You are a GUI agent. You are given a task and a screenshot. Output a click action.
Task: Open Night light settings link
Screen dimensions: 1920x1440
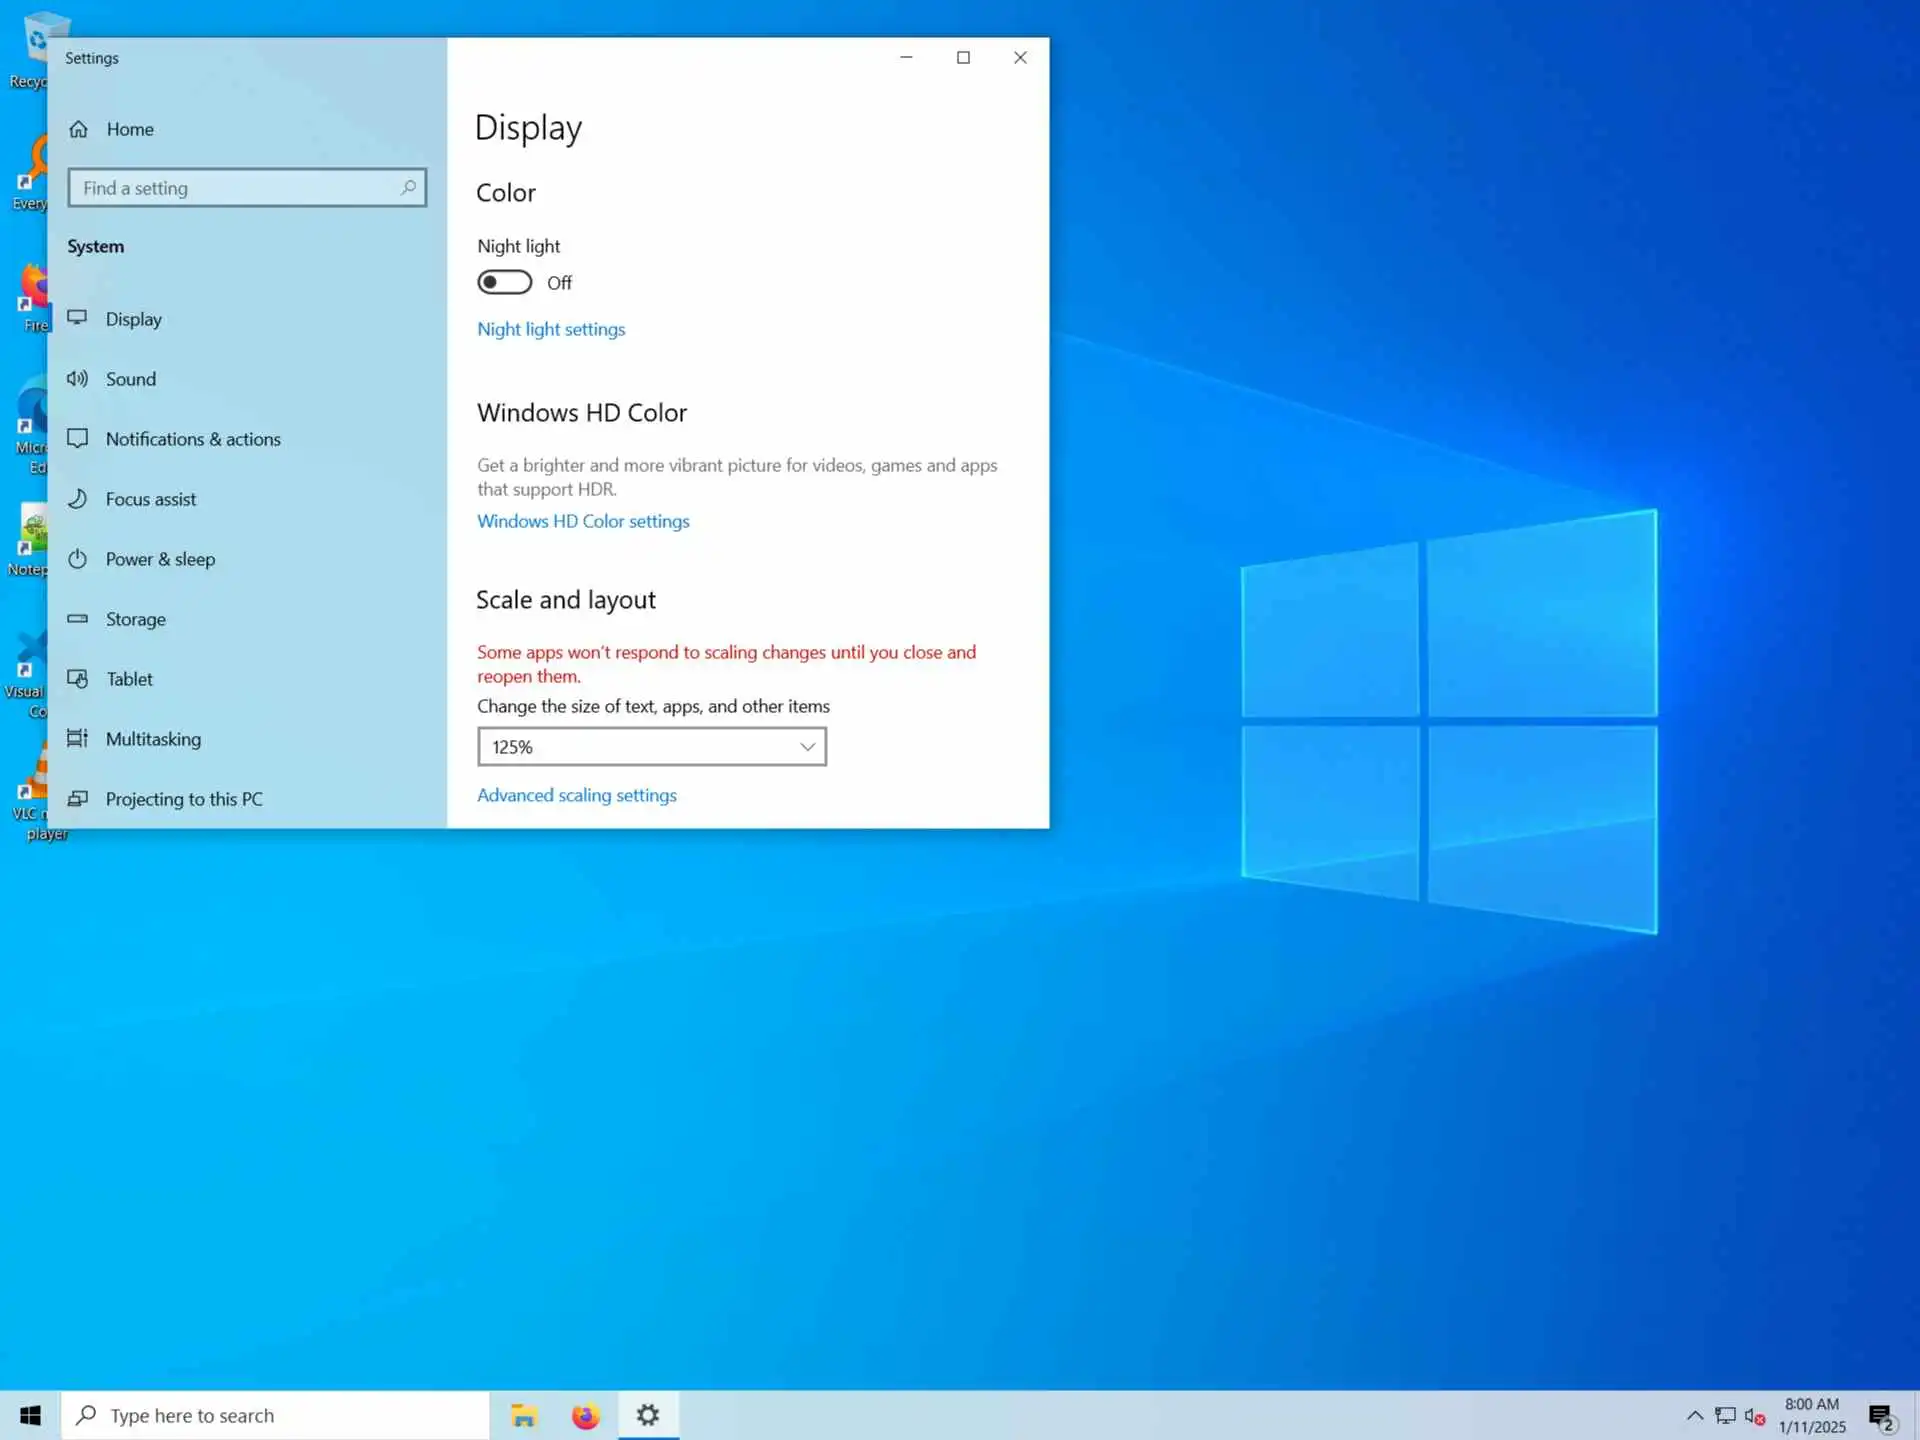(x=550, y=329)
